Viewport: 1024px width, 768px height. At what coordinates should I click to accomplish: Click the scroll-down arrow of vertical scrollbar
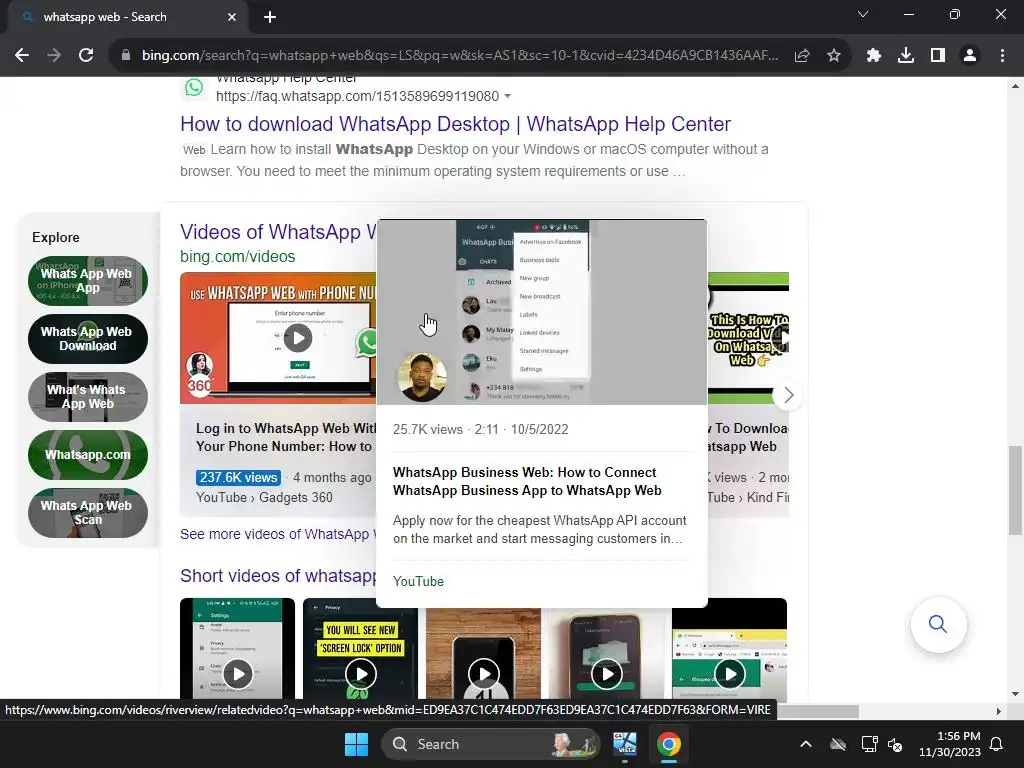(1015, 694)
